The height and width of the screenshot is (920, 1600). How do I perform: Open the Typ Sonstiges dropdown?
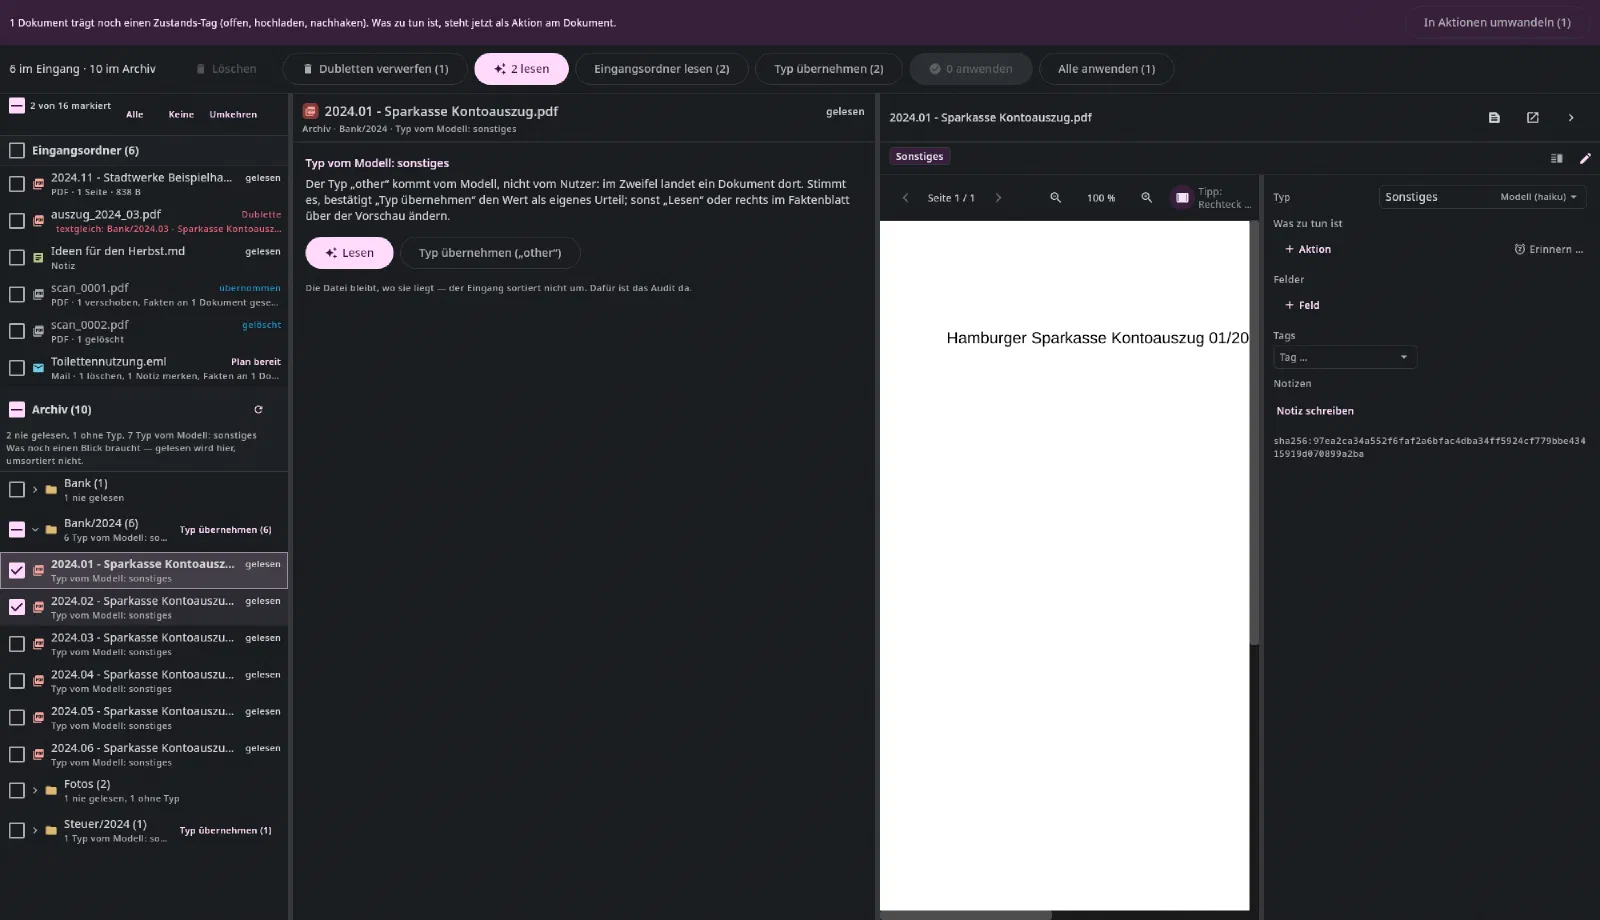point(1482,197)
